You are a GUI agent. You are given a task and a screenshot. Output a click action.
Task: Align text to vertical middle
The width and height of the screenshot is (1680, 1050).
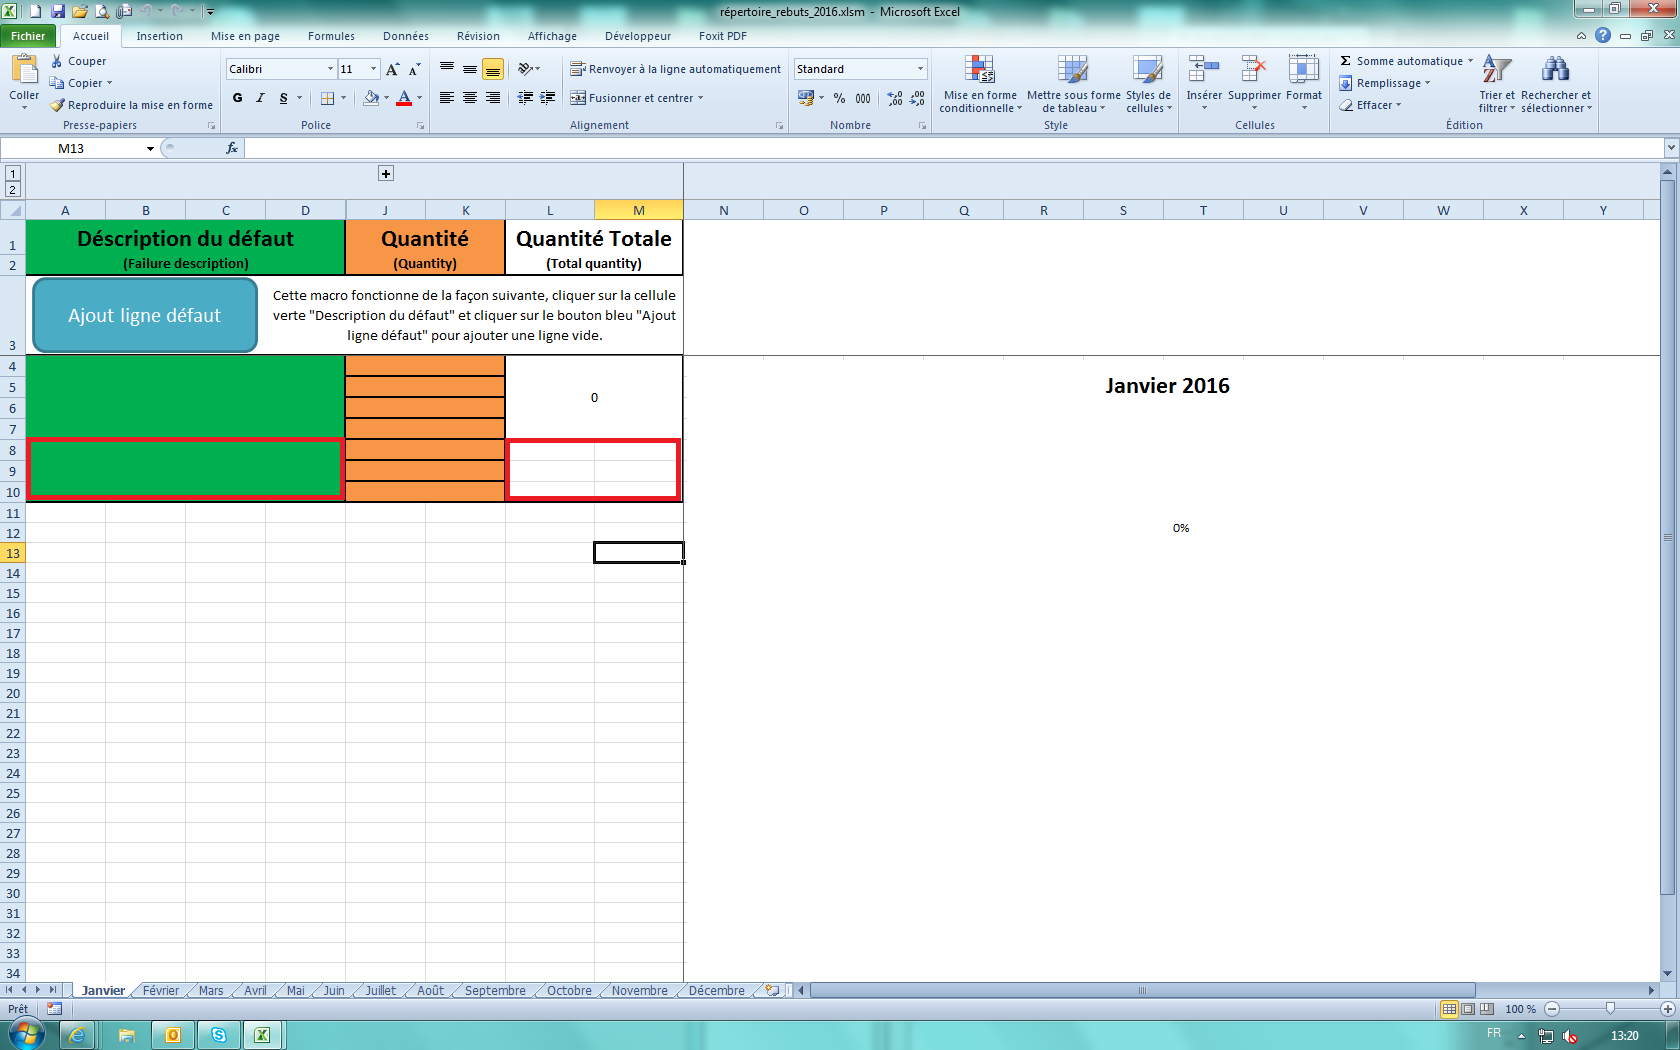click(x=470, y=69)
